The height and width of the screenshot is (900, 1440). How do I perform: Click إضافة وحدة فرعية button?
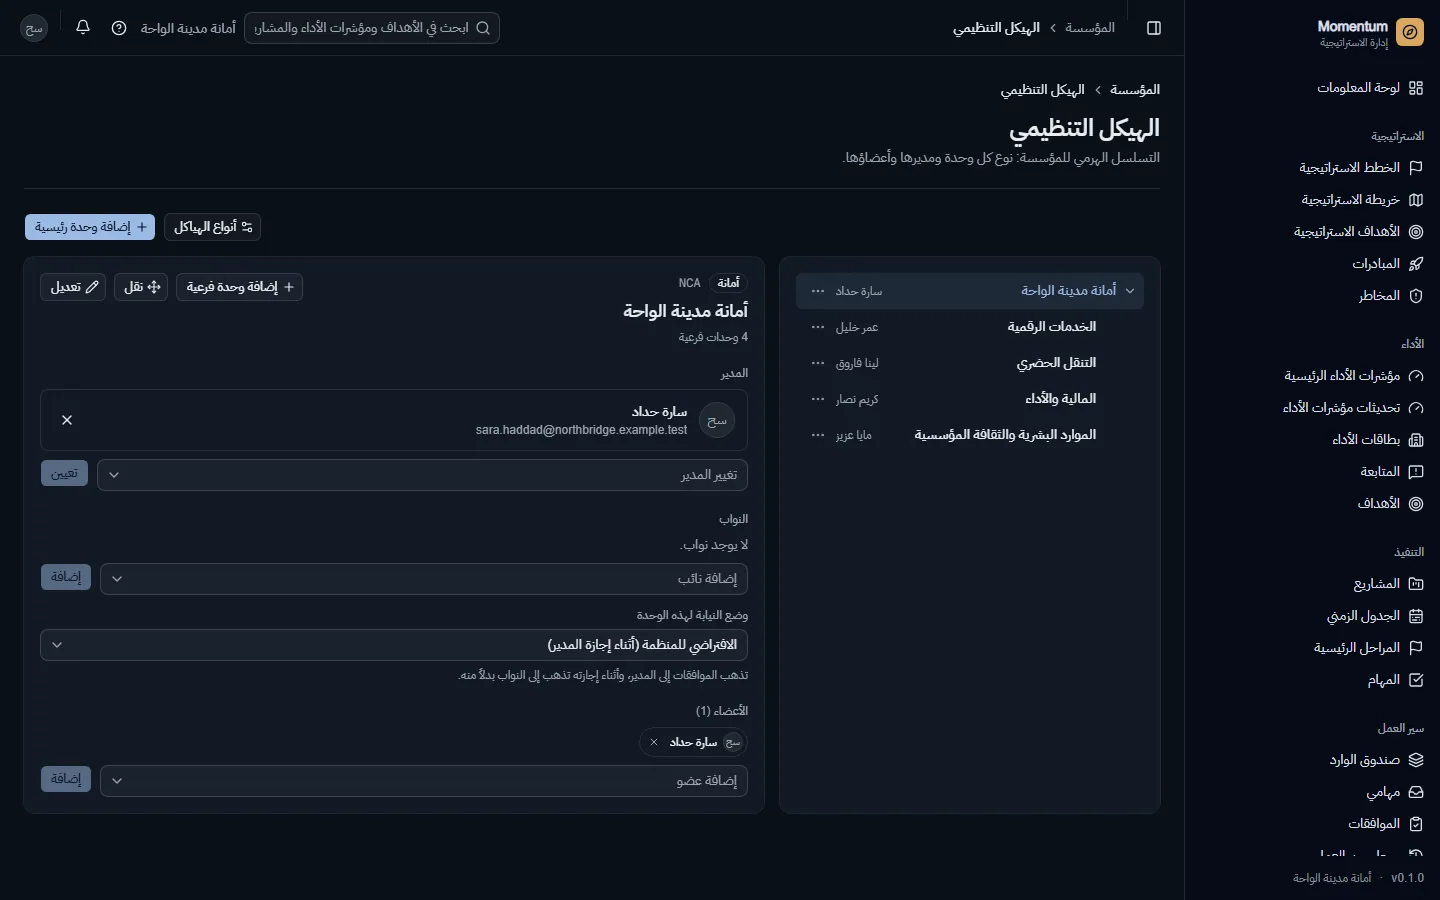tap(240, 287)
